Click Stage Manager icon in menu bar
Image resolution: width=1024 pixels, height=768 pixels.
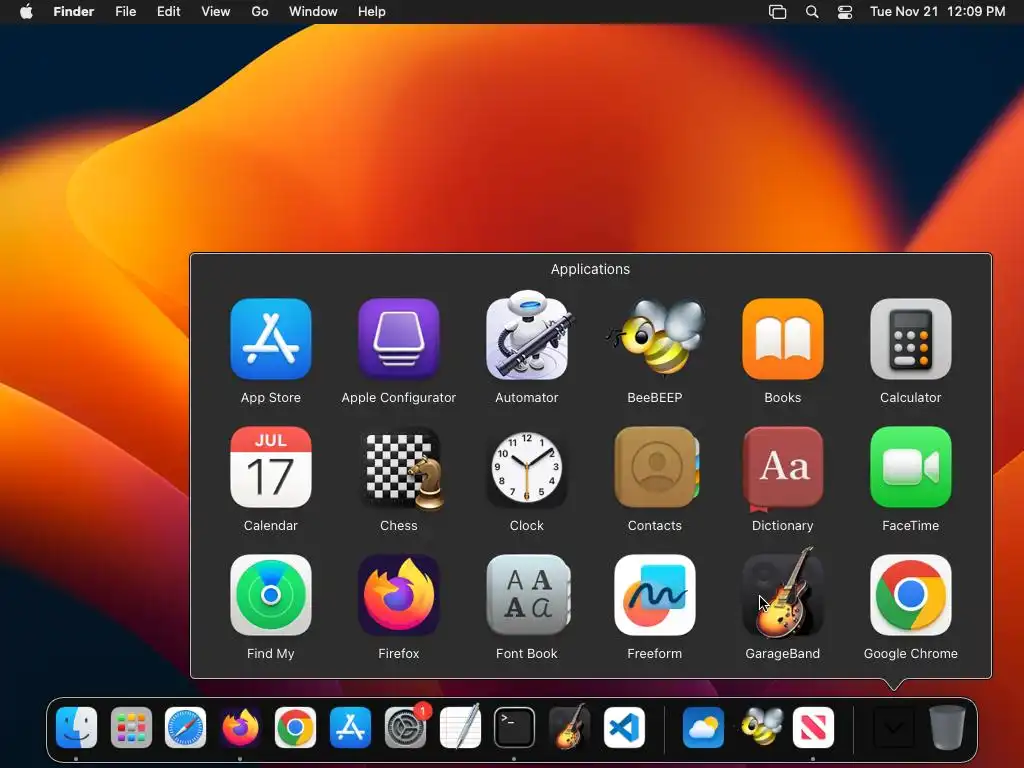pos(777,12)
